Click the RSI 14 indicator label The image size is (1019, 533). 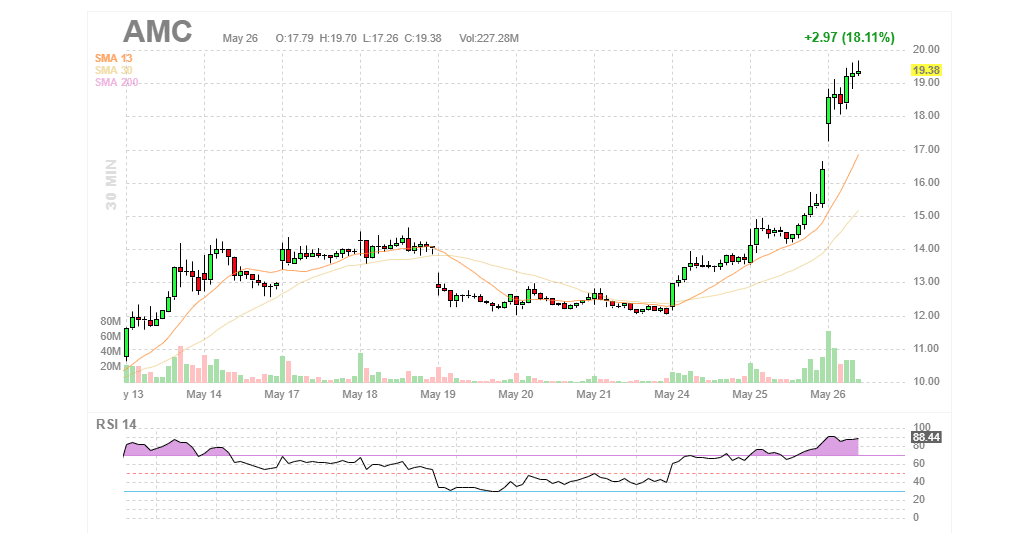click(x=116, y=424)
